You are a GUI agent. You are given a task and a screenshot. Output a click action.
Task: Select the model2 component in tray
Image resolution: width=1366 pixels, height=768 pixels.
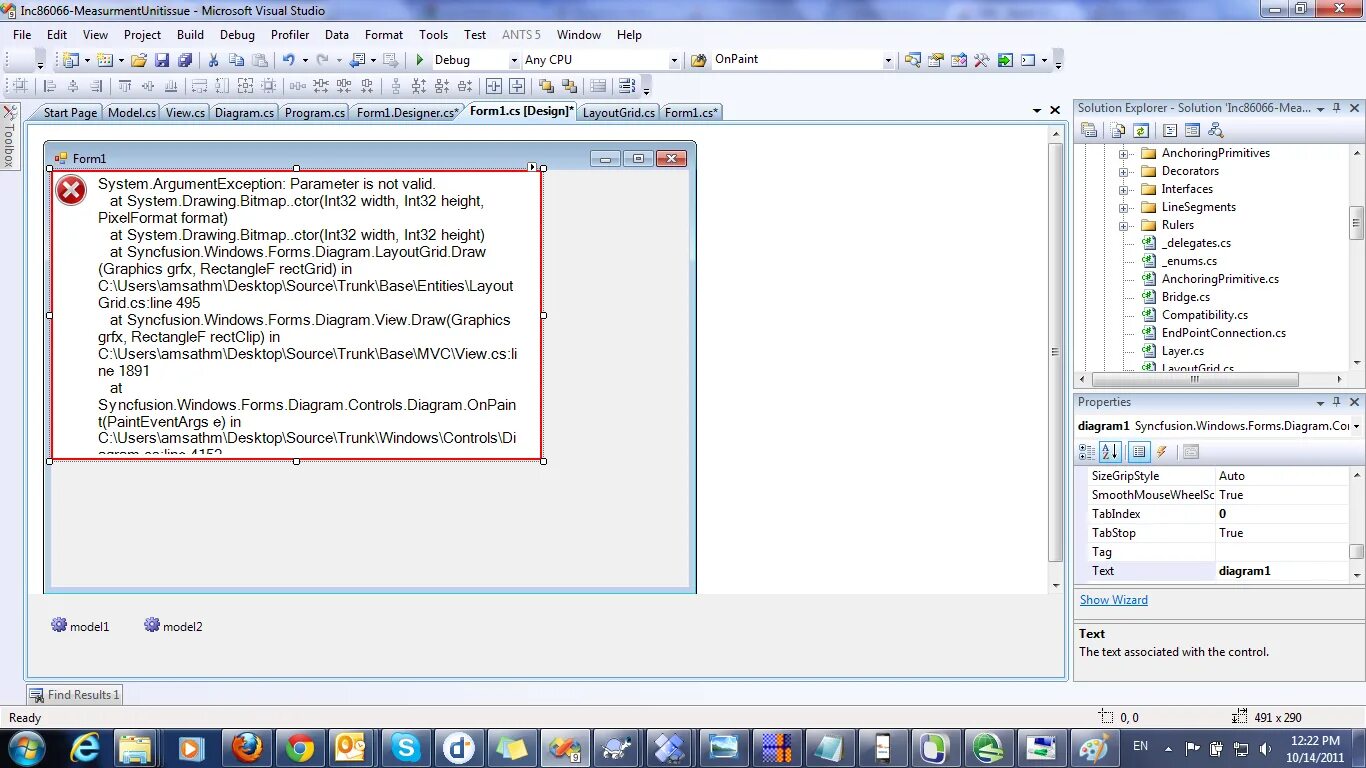coord(173,626)
